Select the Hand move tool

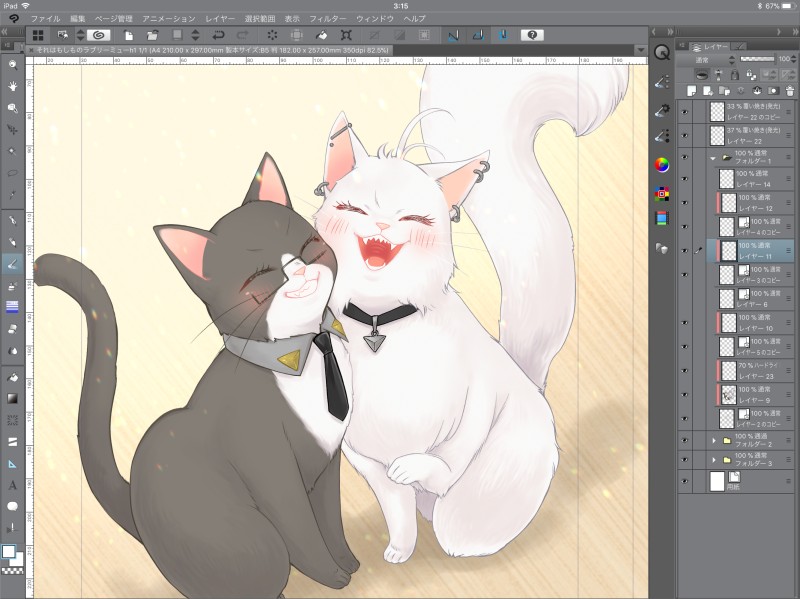(12, 86)
